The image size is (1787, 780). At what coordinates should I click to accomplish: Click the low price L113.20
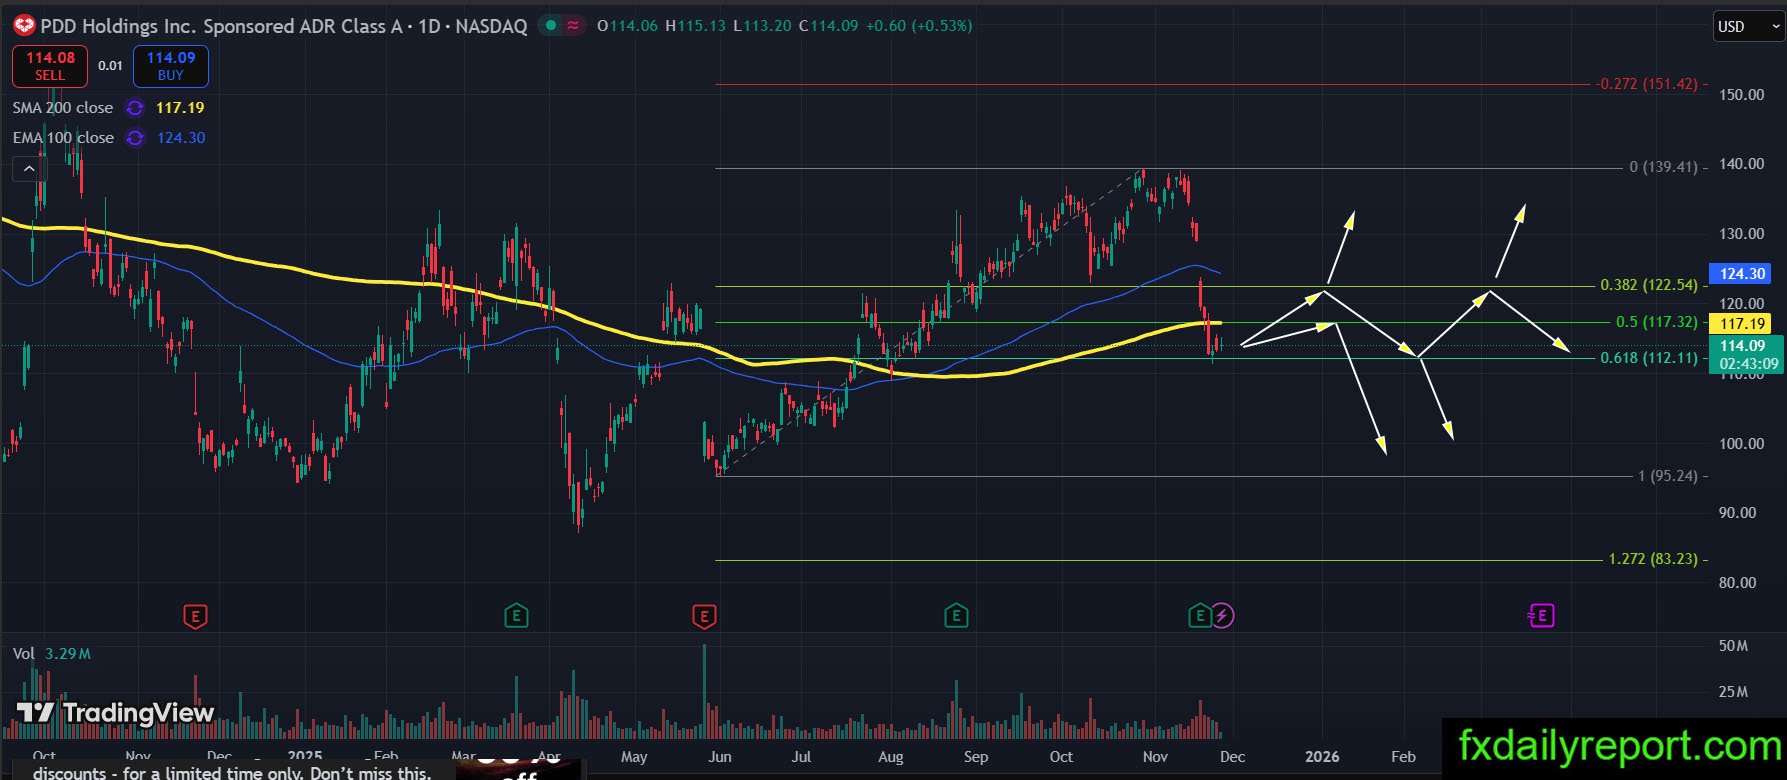point(763,26)
